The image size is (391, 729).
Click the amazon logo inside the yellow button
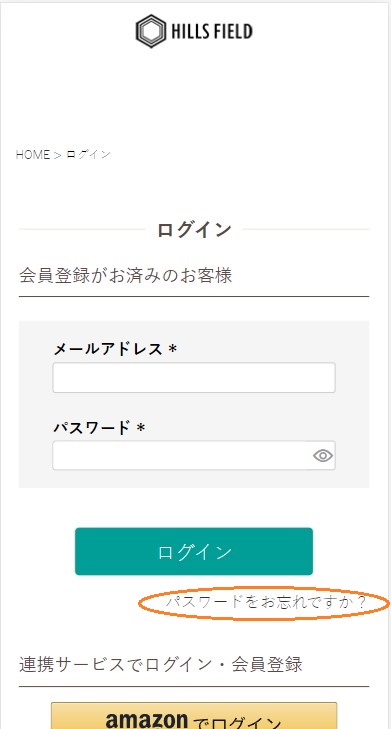click(x=147, y=719)
